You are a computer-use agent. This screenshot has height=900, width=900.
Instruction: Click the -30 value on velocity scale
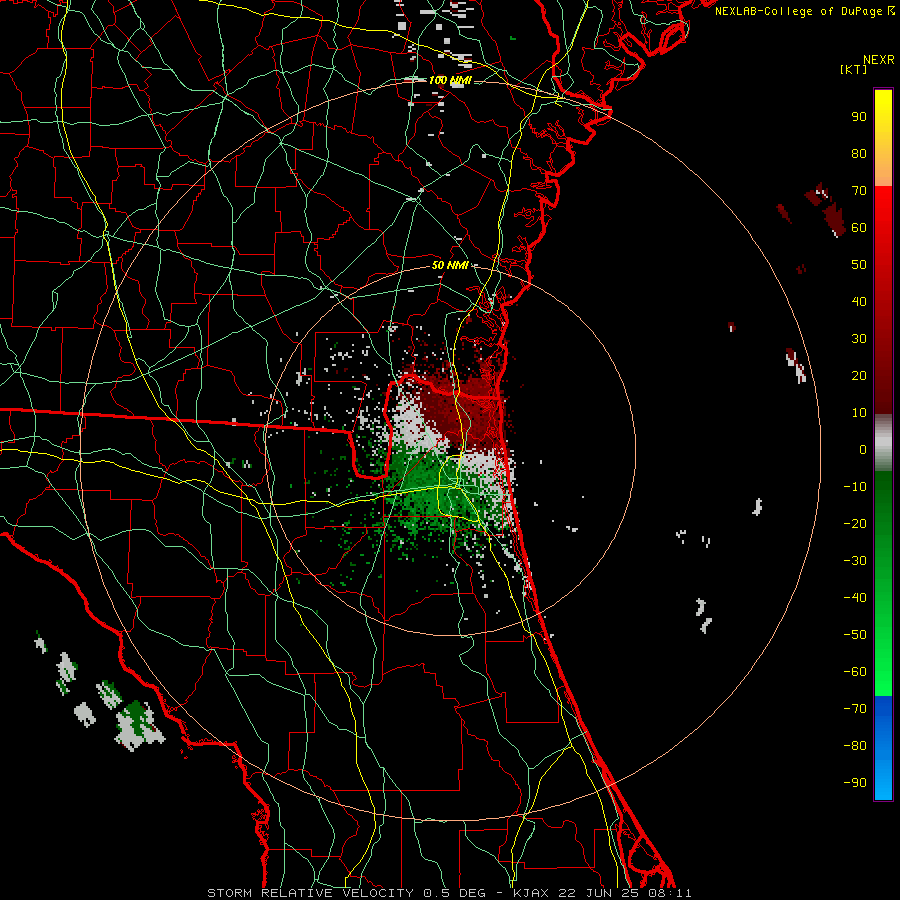click(855, 561)
